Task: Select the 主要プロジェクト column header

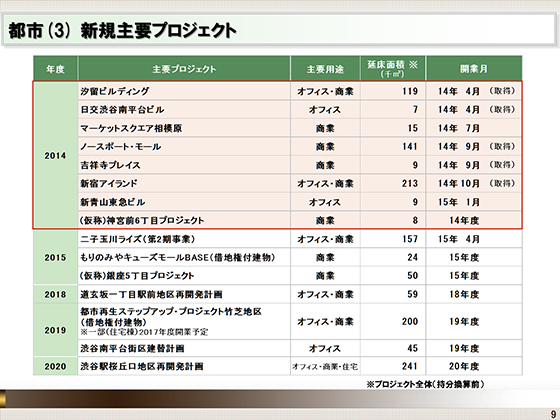Action: [x=184, y=69]
